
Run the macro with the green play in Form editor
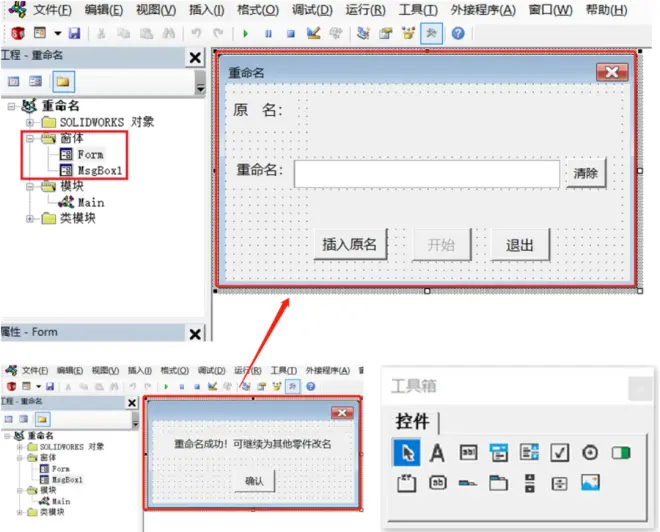(x=245, y=33)
